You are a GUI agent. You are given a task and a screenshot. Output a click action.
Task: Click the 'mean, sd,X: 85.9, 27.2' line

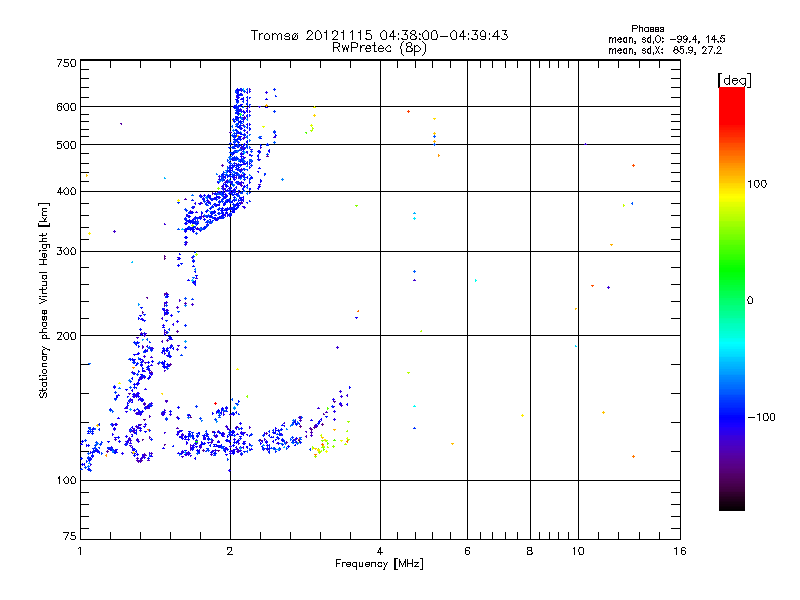(x=665, y=51)
